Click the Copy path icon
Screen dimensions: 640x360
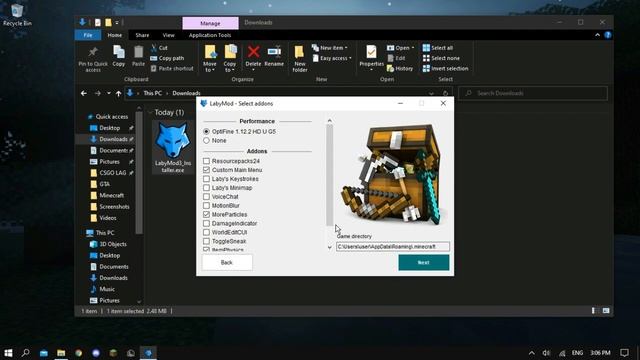pos(153,58)
